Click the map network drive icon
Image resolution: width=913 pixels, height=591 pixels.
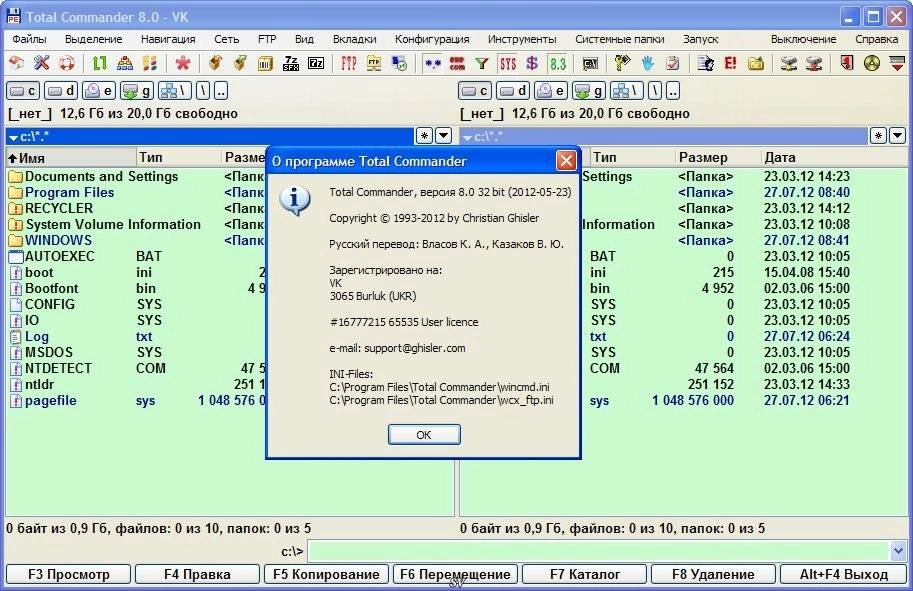(x=789, y=63)
